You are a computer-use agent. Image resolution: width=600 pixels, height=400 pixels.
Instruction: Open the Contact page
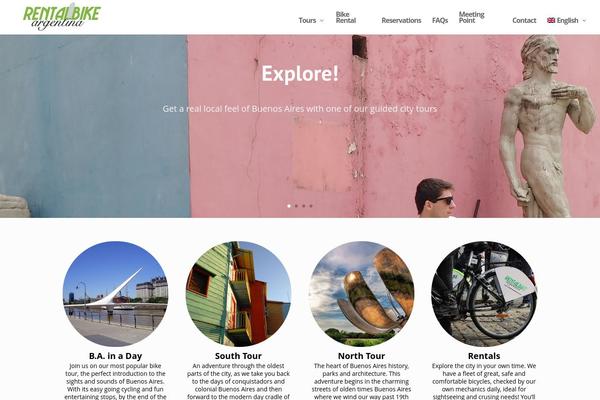click(x=524, y=20)
